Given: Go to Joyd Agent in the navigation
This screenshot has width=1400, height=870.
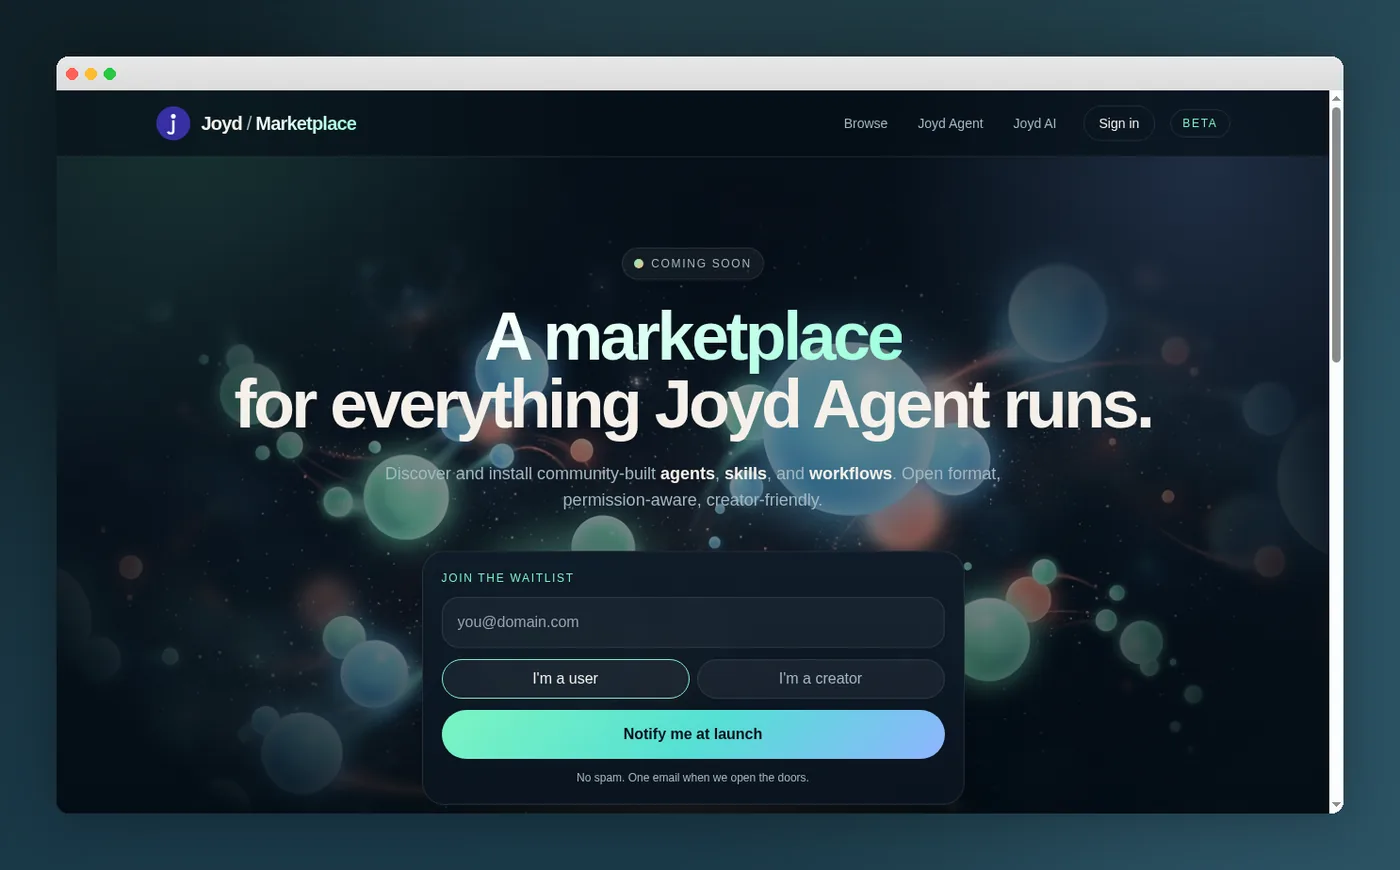Looking at the screenshot, I should click(x=950, y=123).
